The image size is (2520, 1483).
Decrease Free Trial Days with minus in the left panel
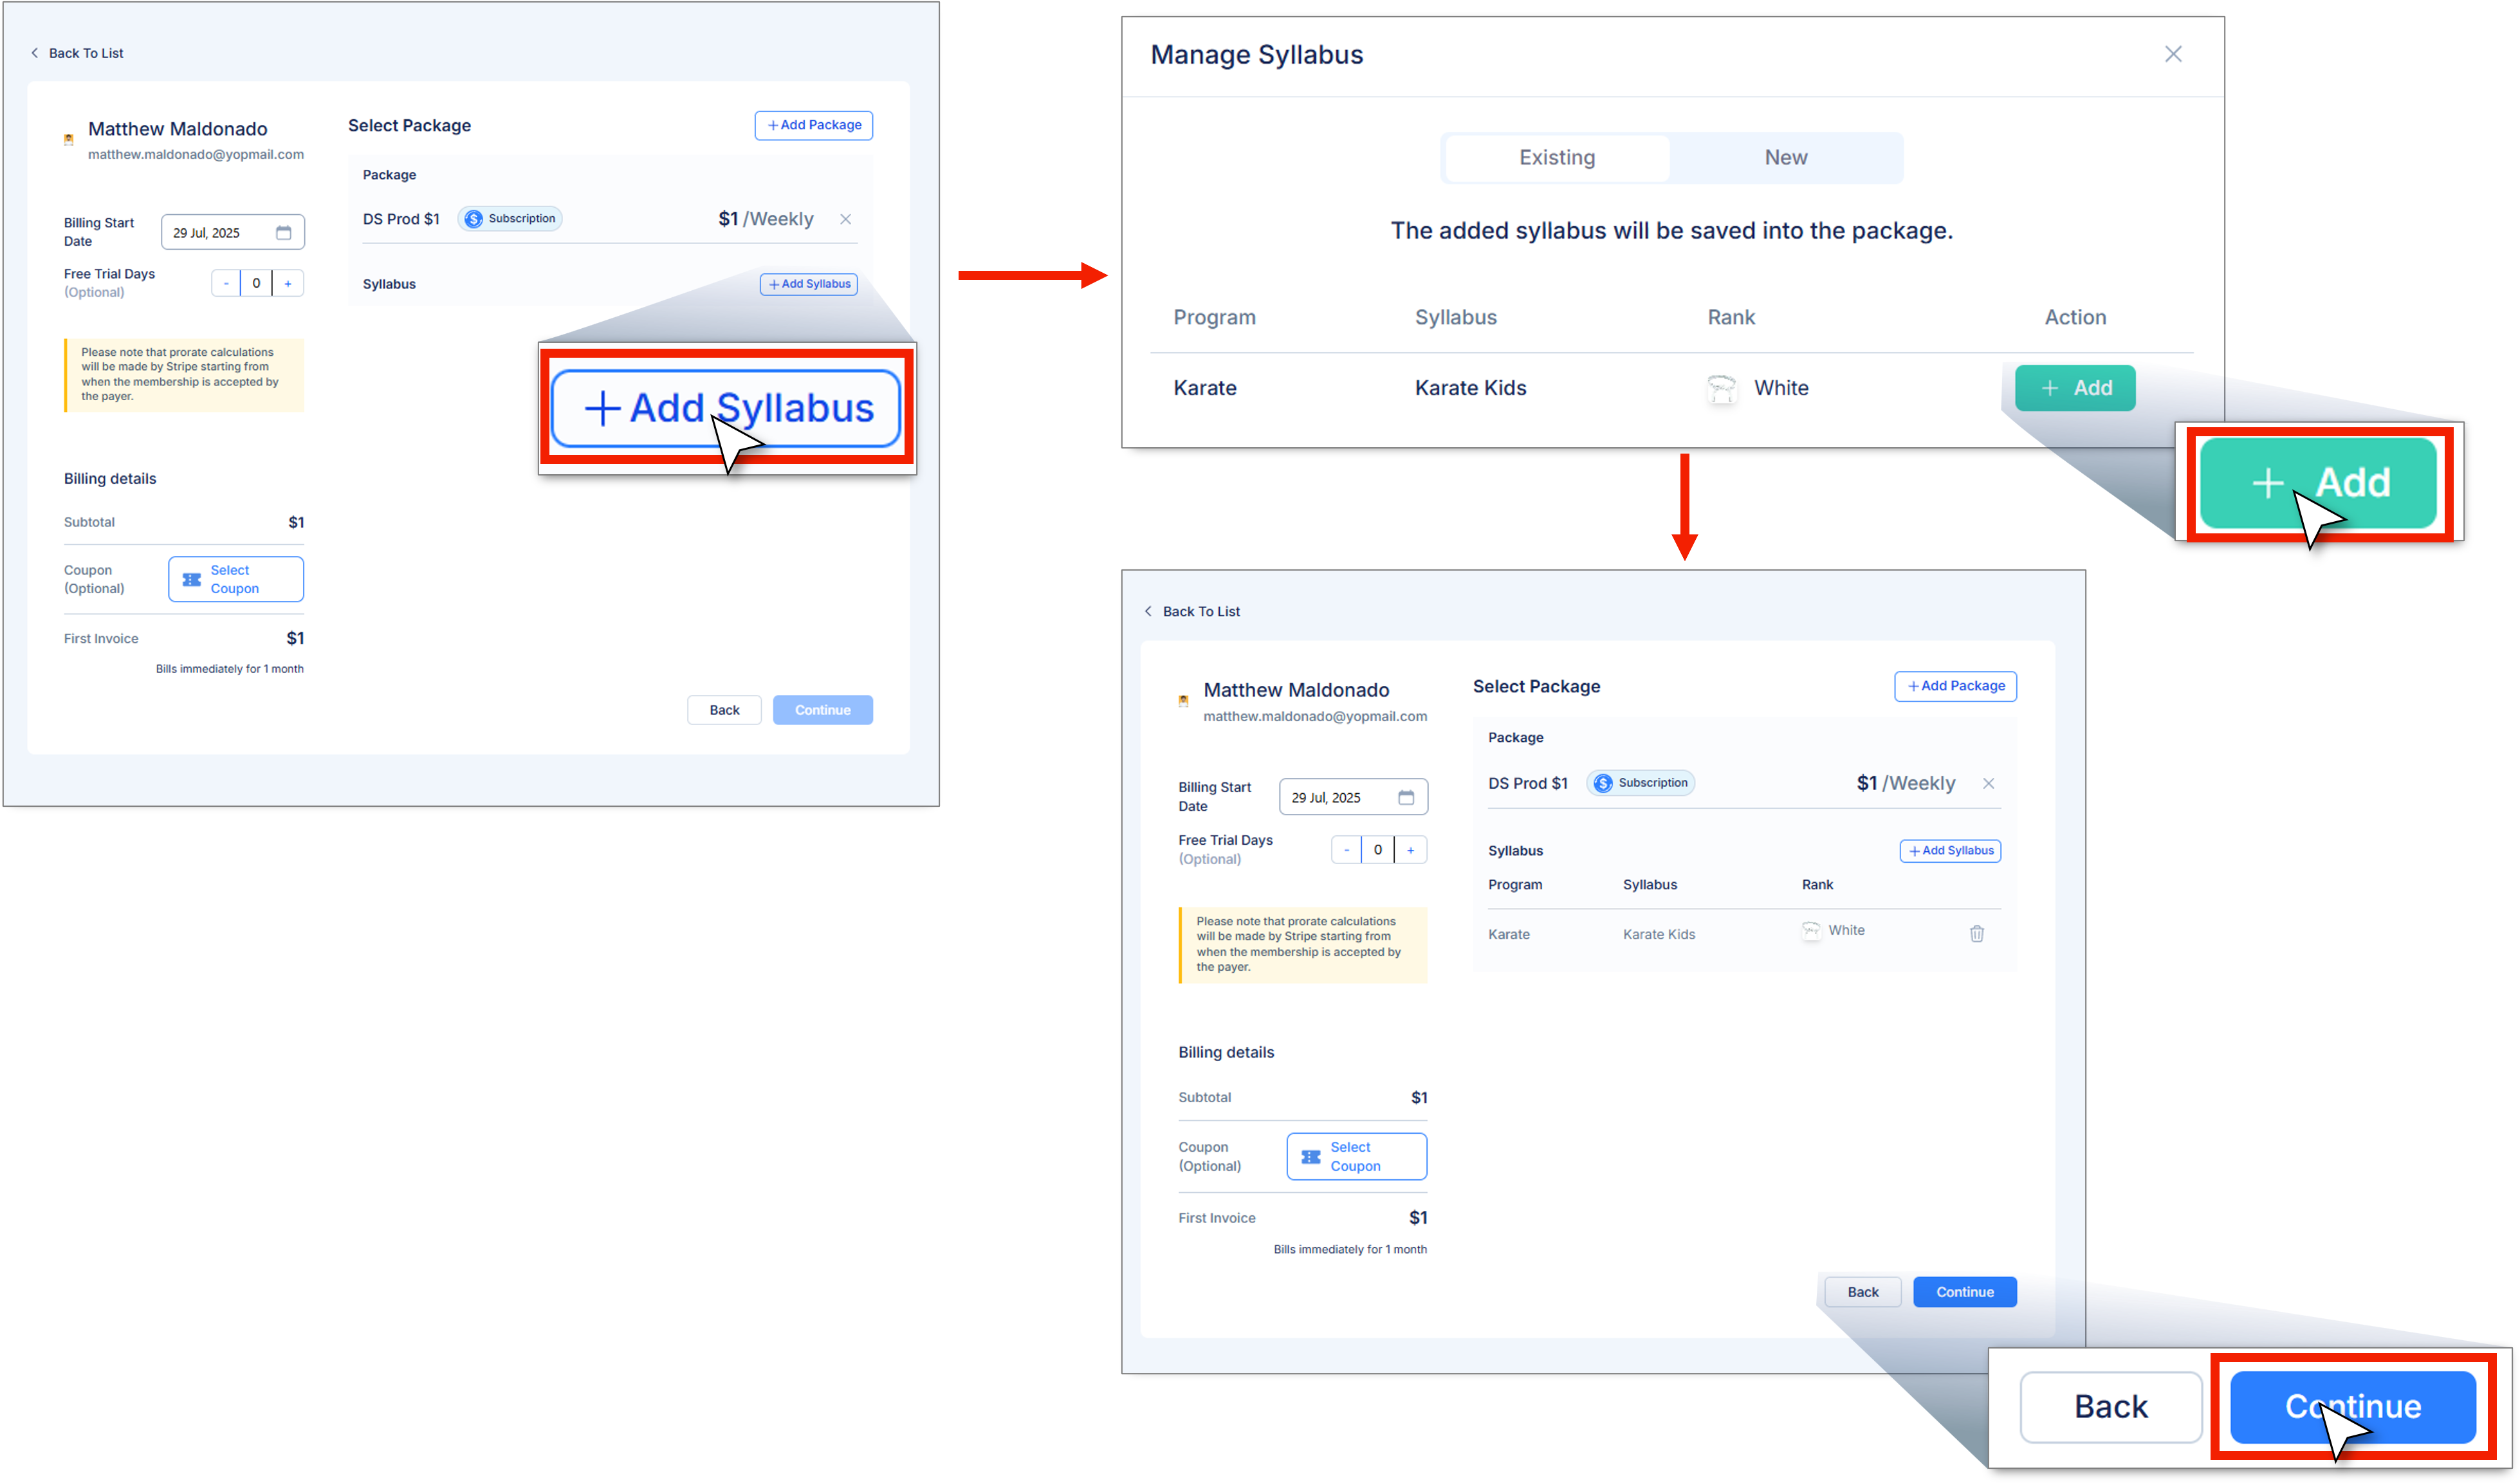click(226, 283)
